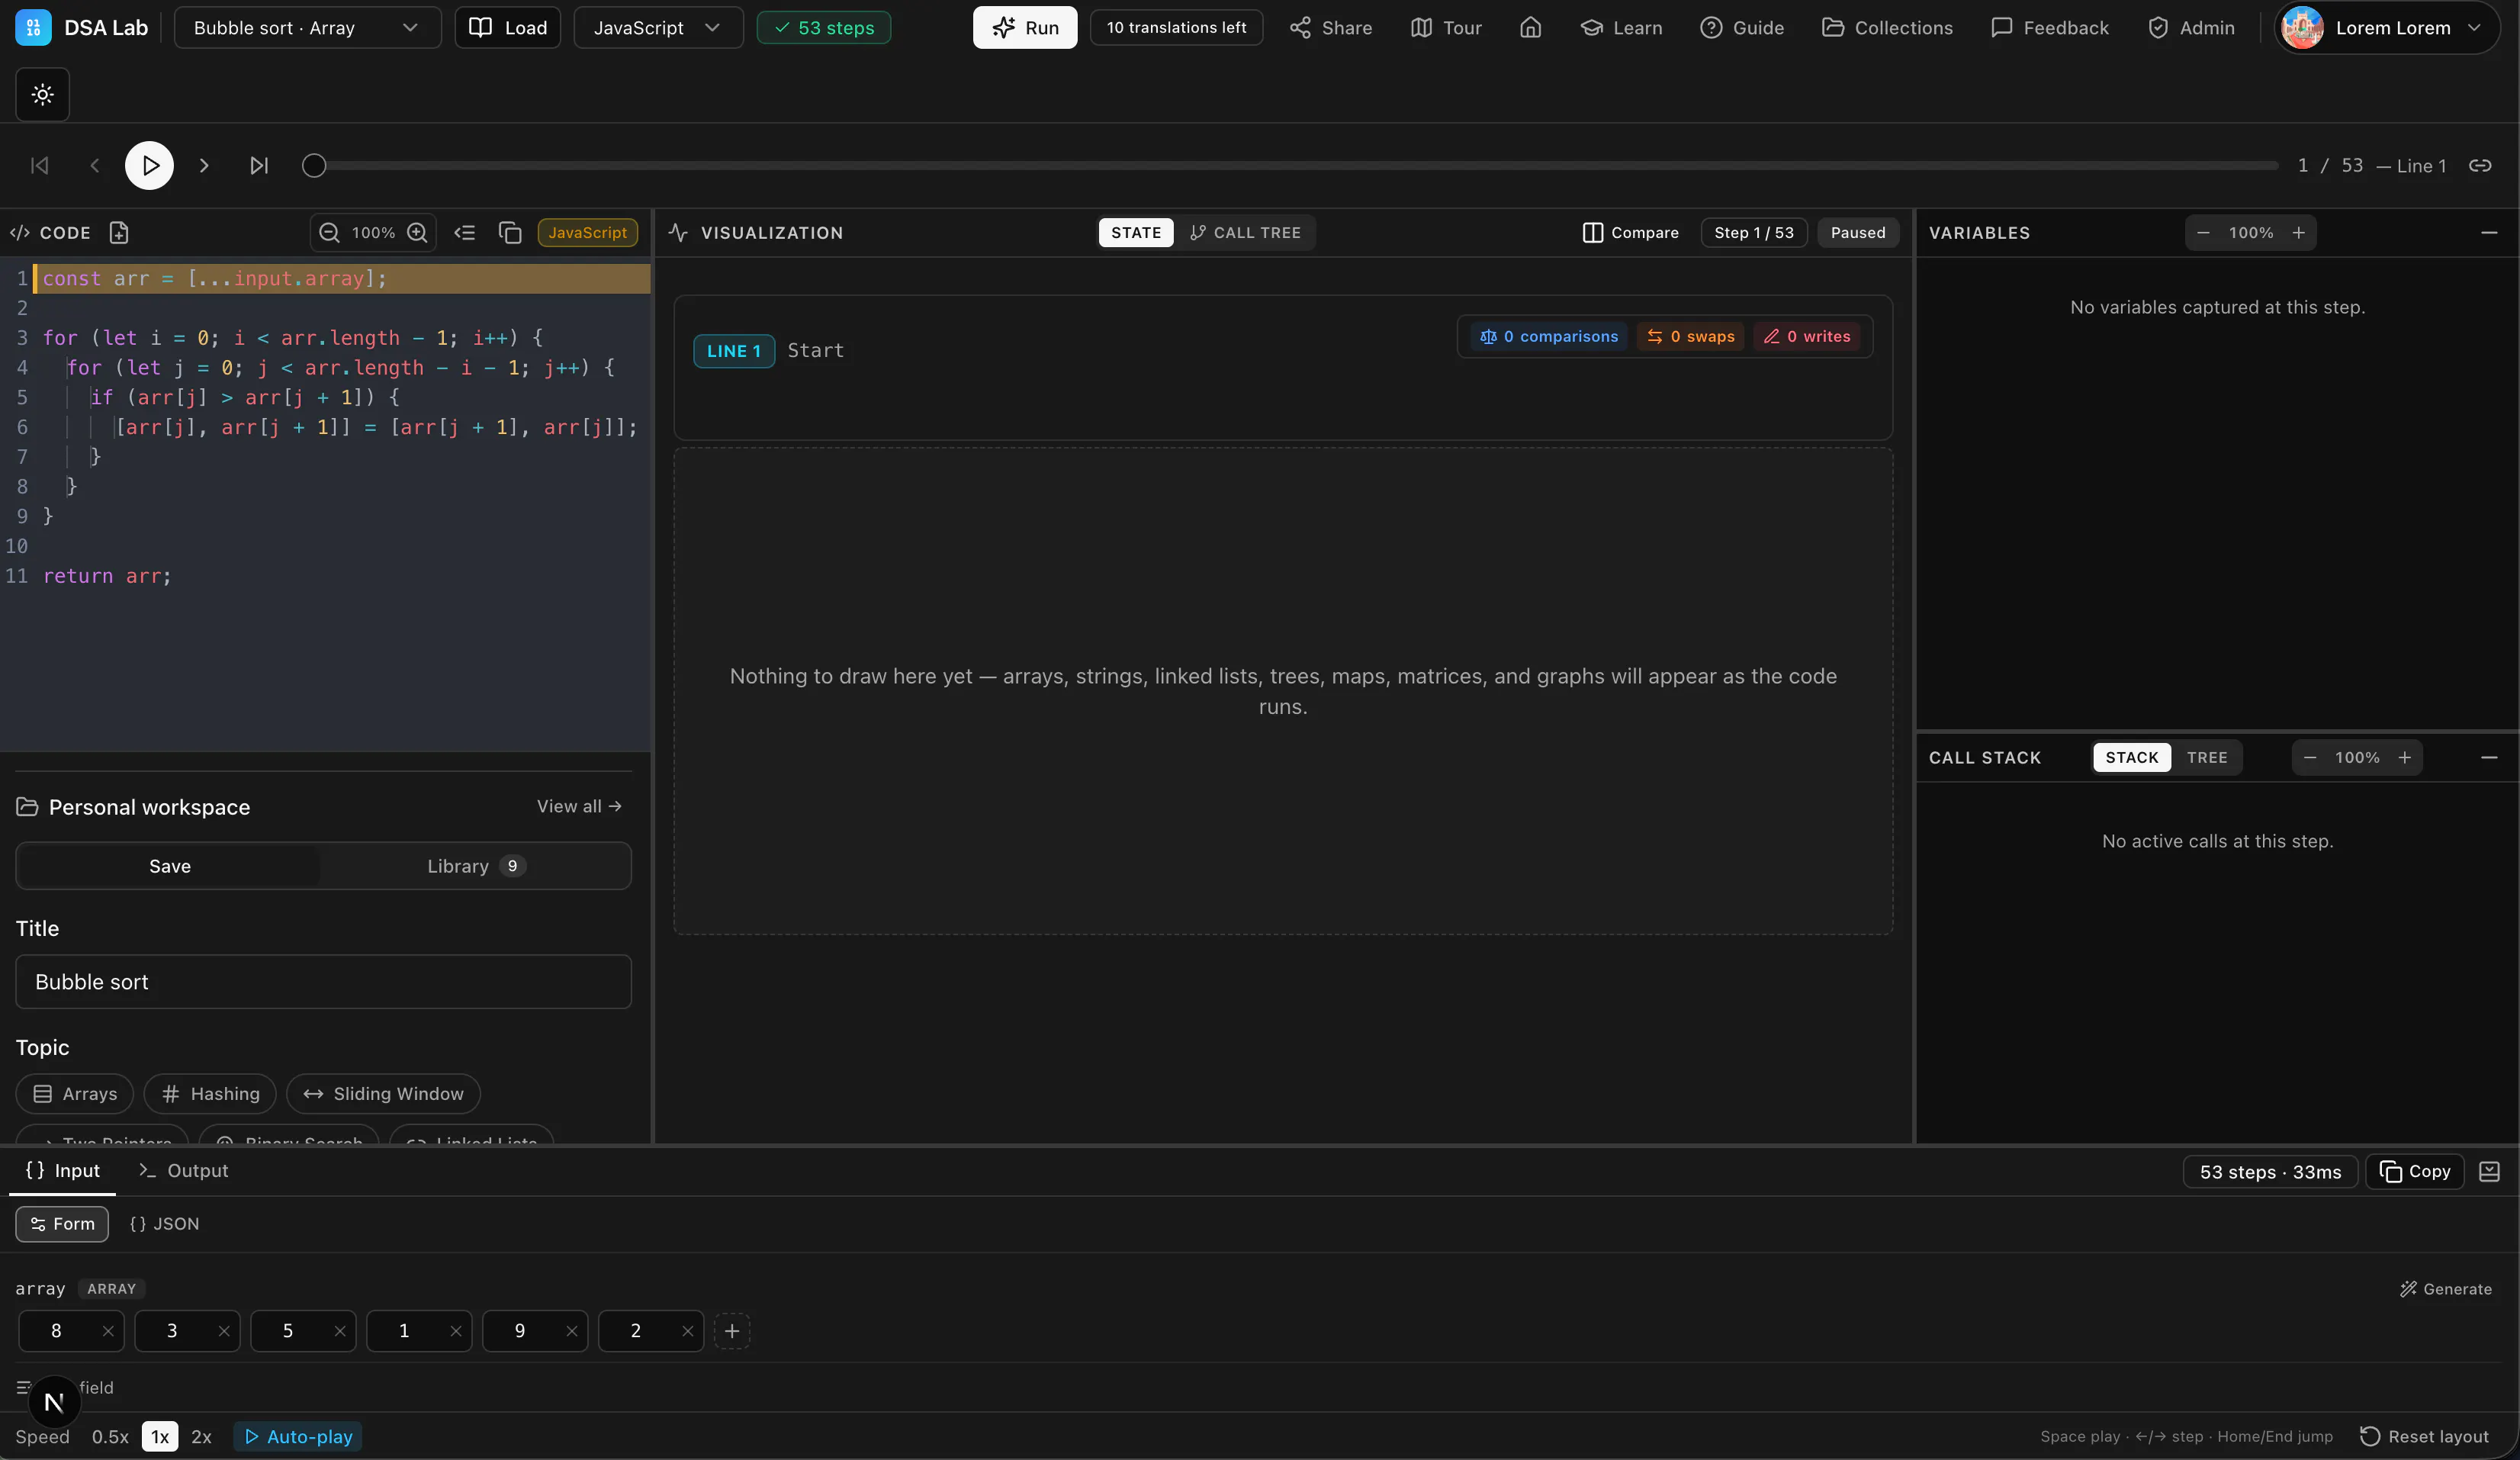Increase Call Stack zoom
Viewport: 2520px width, 1460px height.
[x=2405, y=758]
